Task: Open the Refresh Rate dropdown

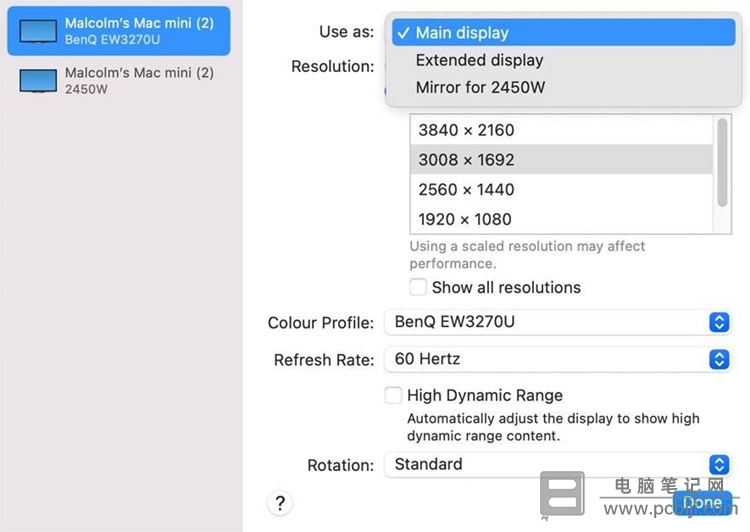Action: tap(558, 359)
